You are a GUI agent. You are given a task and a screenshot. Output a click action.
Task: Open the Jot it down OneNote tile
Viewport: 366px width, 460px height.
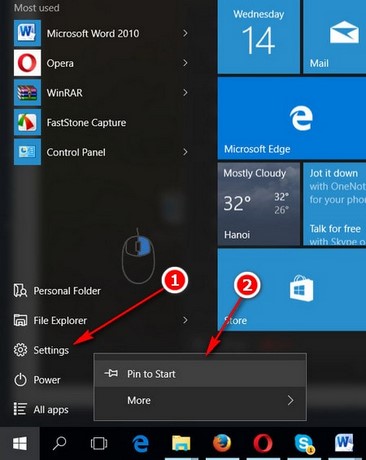click(x=335, y=204)
